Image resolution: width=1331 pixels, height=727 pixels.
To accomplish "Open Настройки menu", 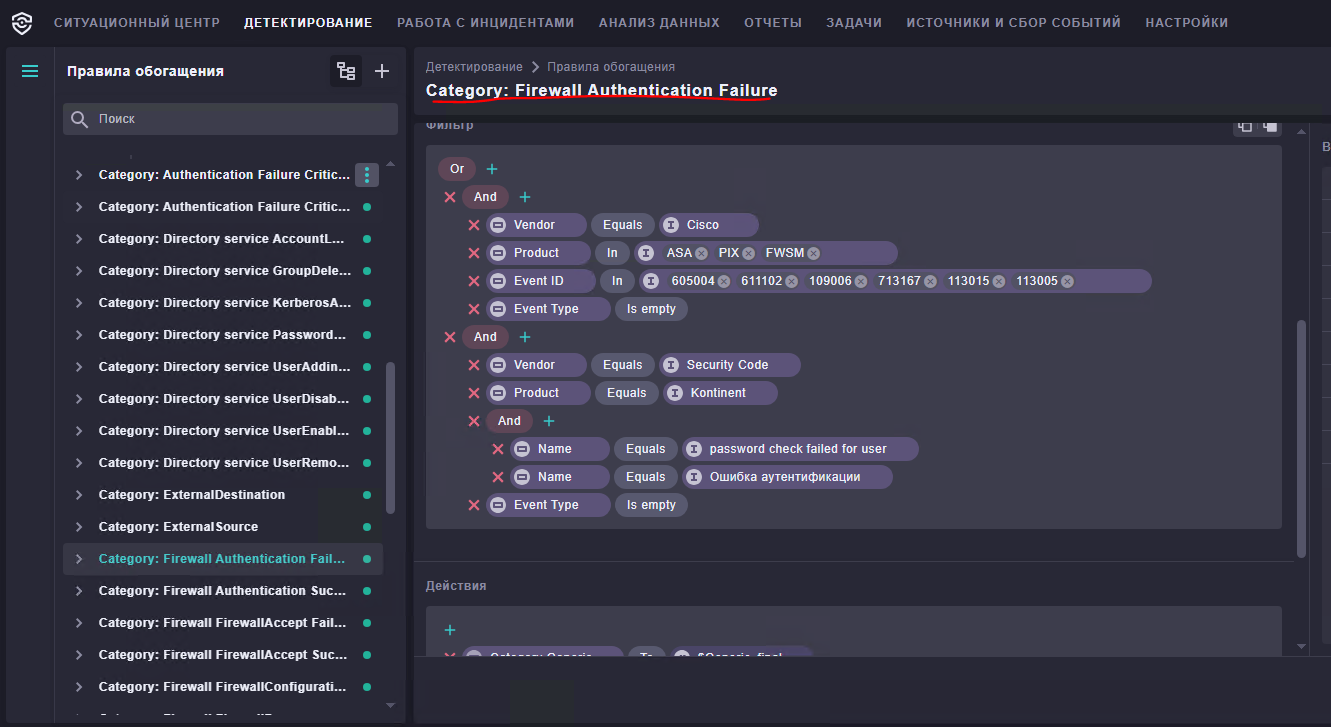I will [x=1187, y=23].
